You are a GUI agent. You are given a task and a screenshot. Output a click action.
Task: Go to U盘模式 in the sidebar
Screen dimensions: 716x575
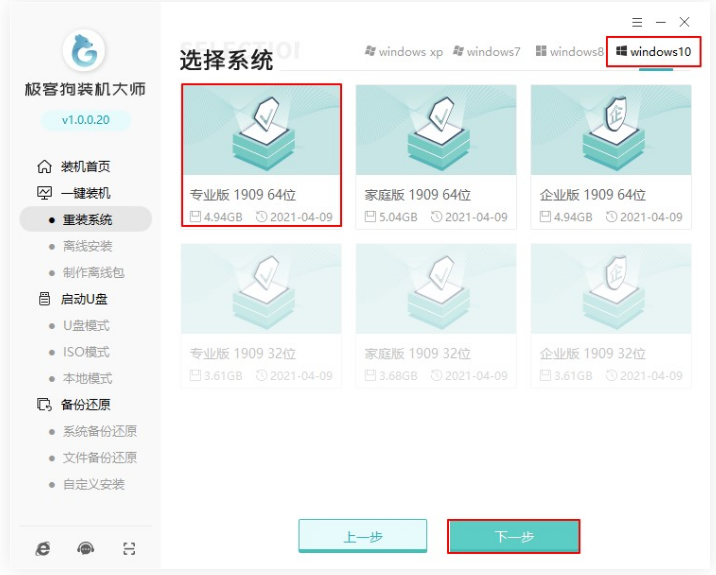(85, 326)
